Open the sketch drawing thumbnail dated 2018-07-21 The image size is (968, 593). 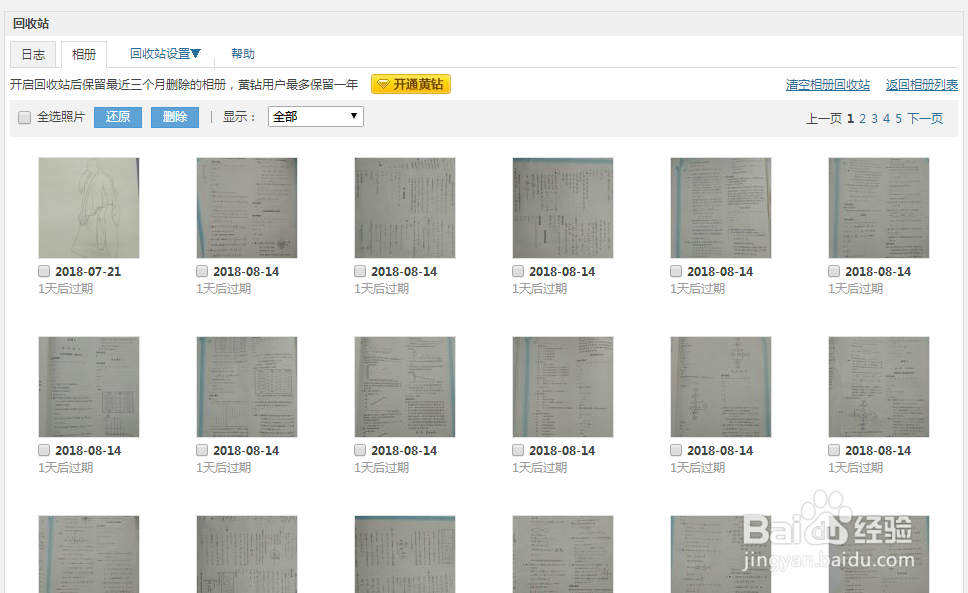[x=89, y=208]
